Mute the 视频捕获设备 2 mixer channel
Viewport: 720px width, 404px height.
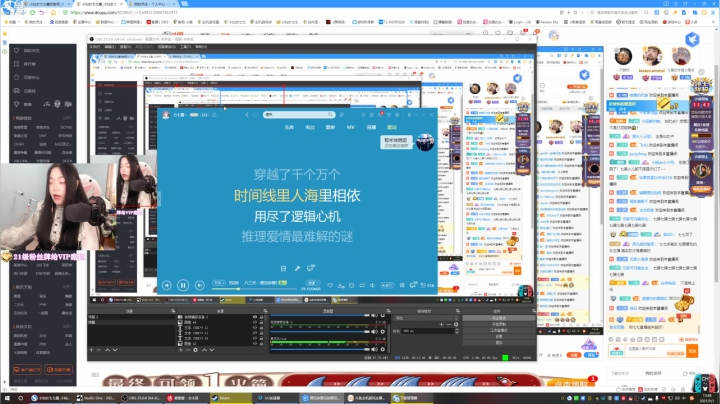375,331
